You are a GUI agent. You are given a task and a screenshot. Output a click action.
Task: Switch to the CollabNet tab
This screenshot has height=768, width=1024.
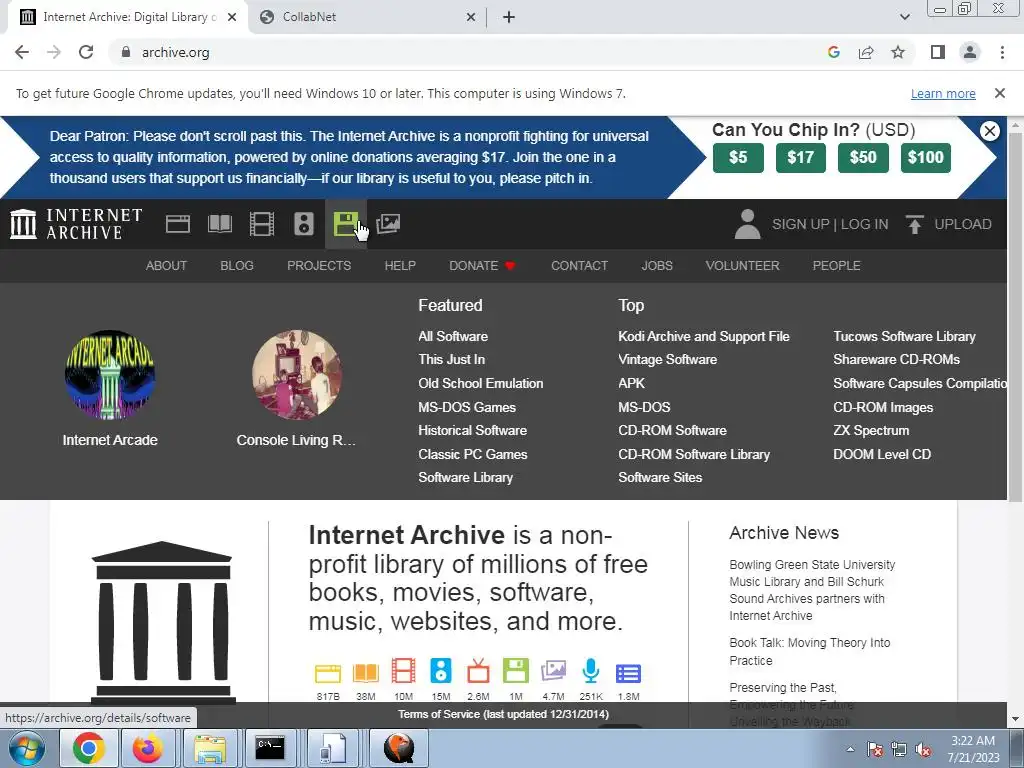point(367,17)
